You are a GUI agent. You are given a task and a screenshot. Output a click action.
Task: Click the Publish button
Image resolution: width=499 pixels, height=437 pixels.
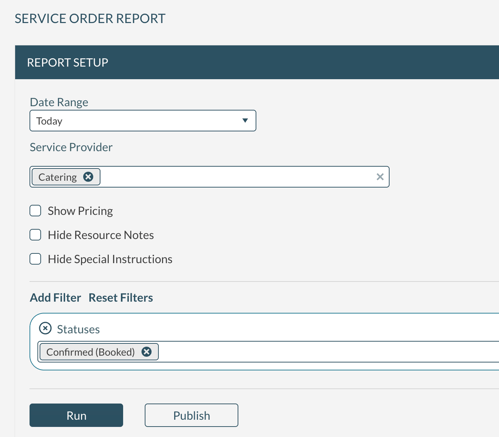(x=191, y=415)
